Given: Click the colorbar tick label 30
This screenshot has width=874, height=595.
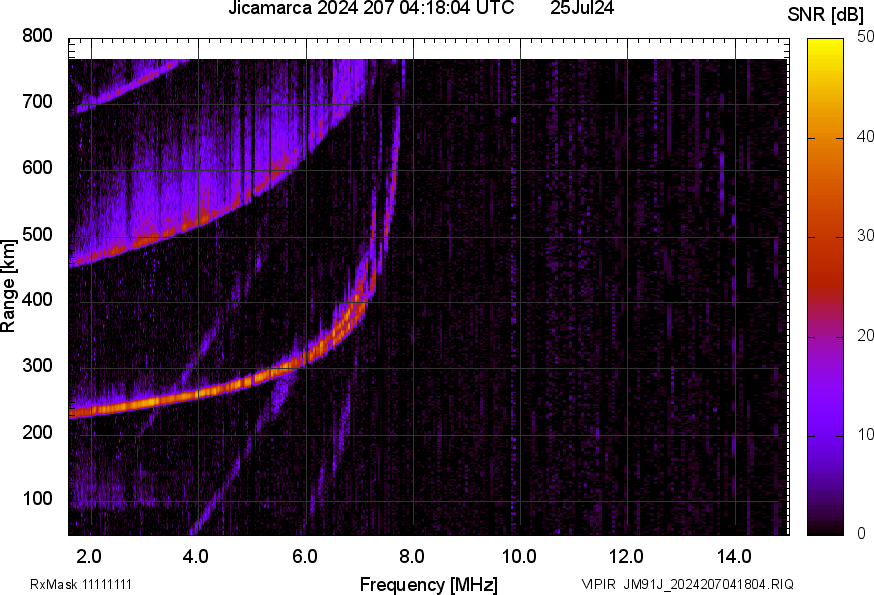Looking at the screenshot, I should 865,236.
